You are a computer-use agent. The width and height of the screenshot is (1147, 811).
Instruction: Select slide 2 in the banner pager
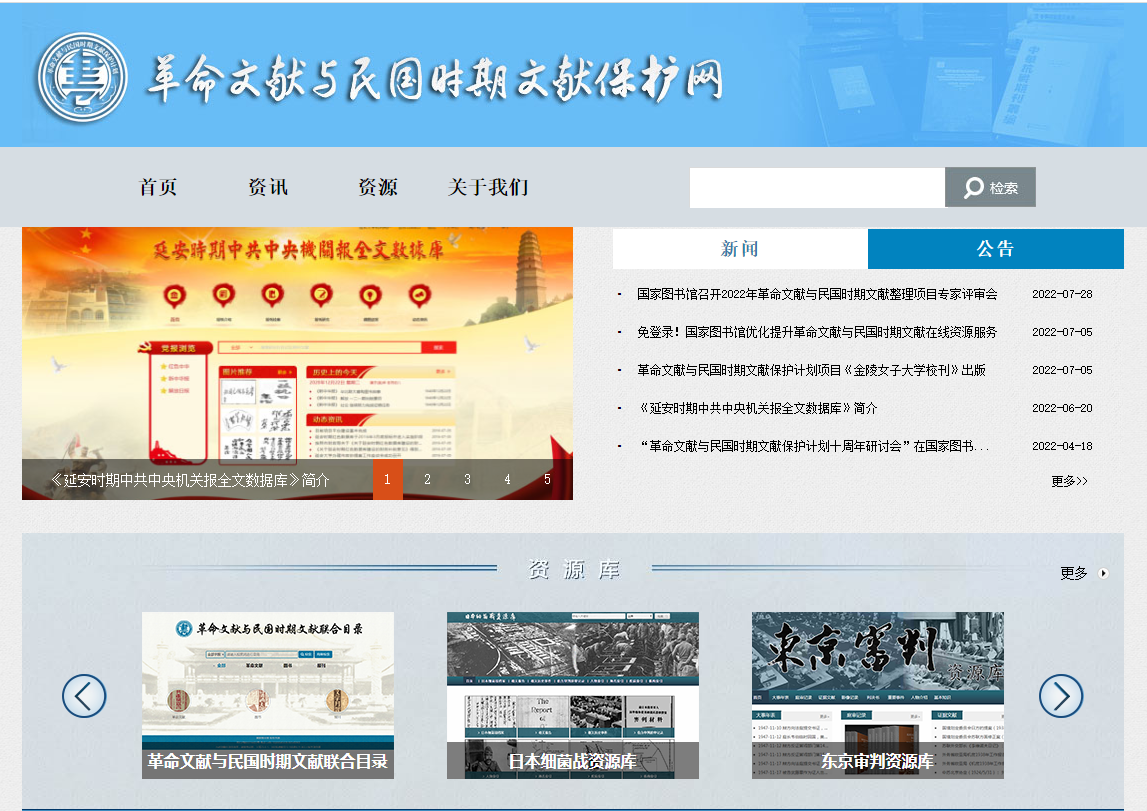[x=427, y=480]
